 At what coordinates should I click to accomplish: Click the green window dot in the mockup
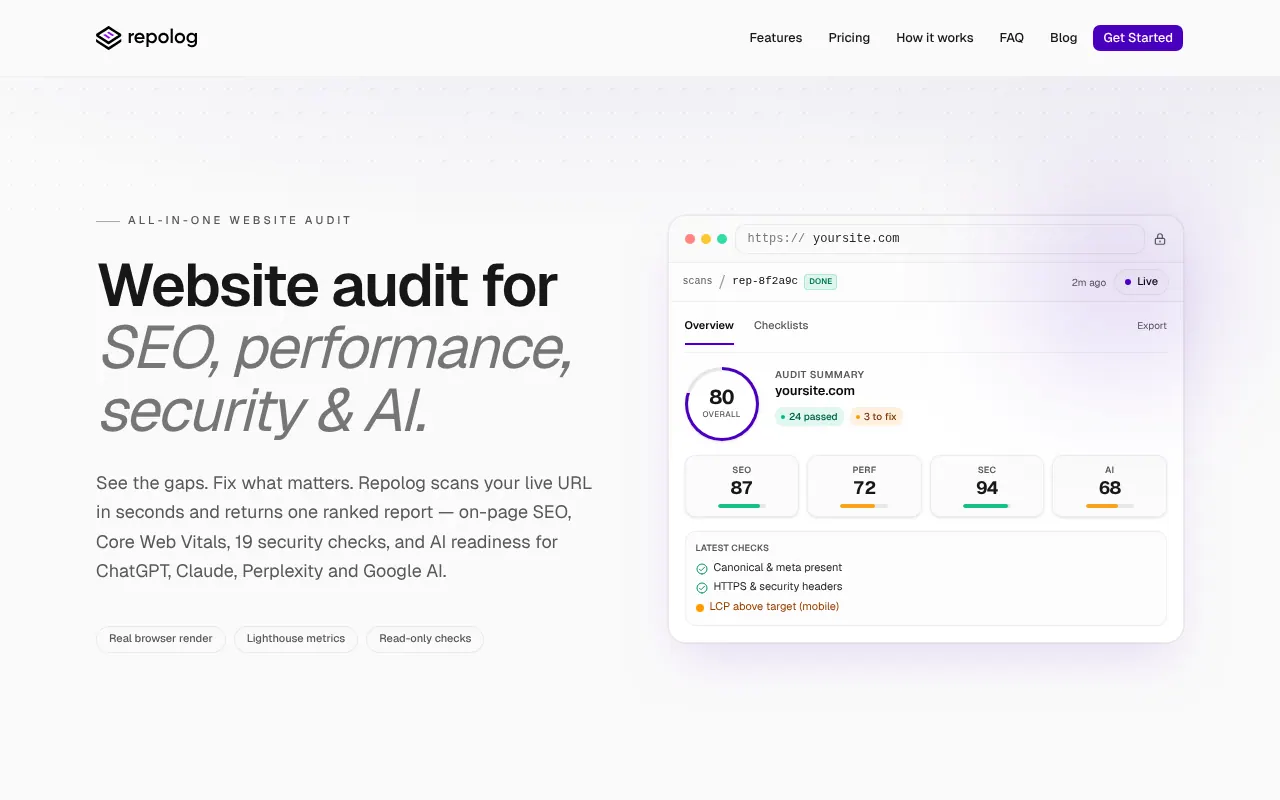click(x=722, y=239)
